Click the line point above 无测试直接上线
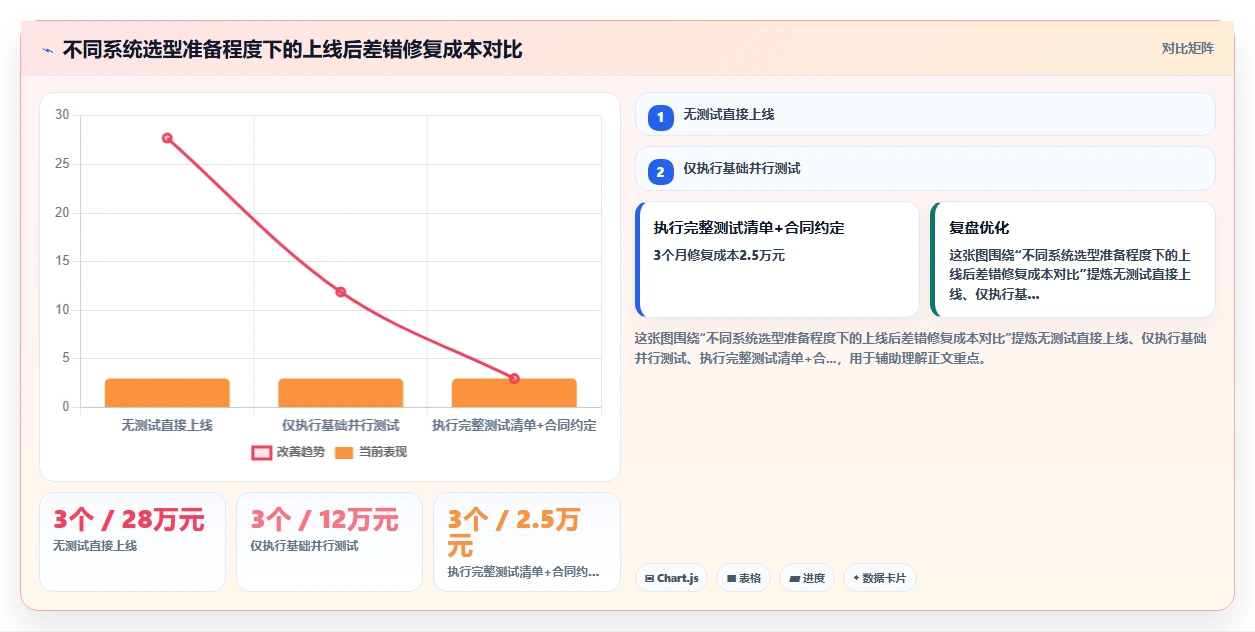Image resolution: width=1255 pixels, height=632 pixels. [167, 138]
